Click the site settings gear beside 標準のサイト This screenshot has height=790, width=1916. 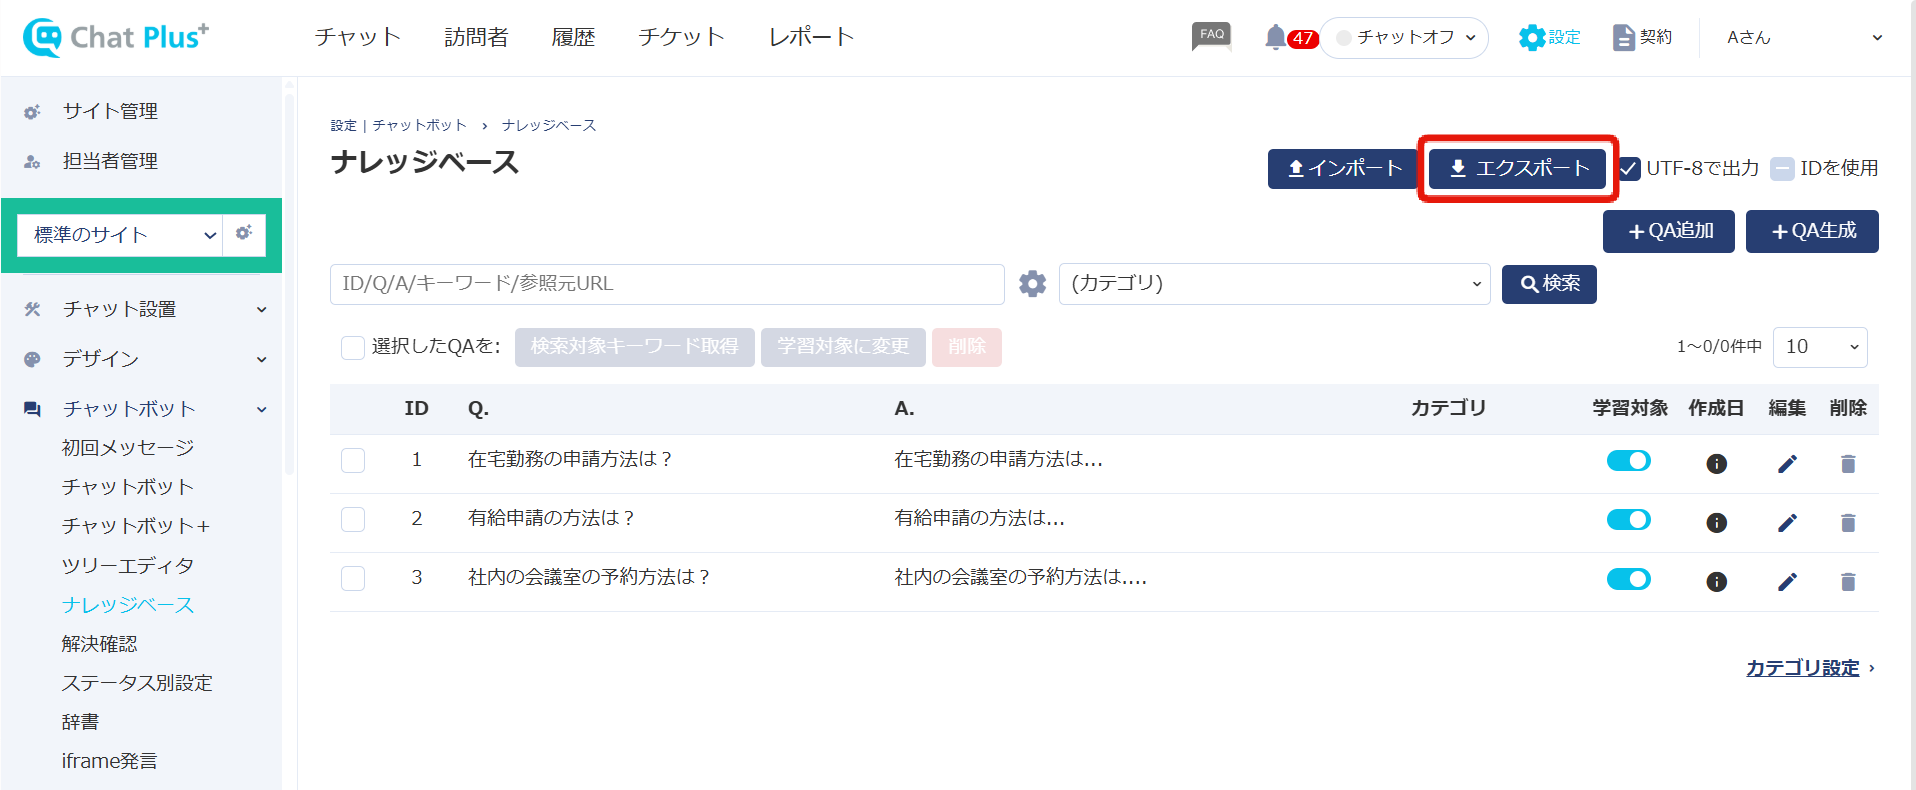[244, 233]
